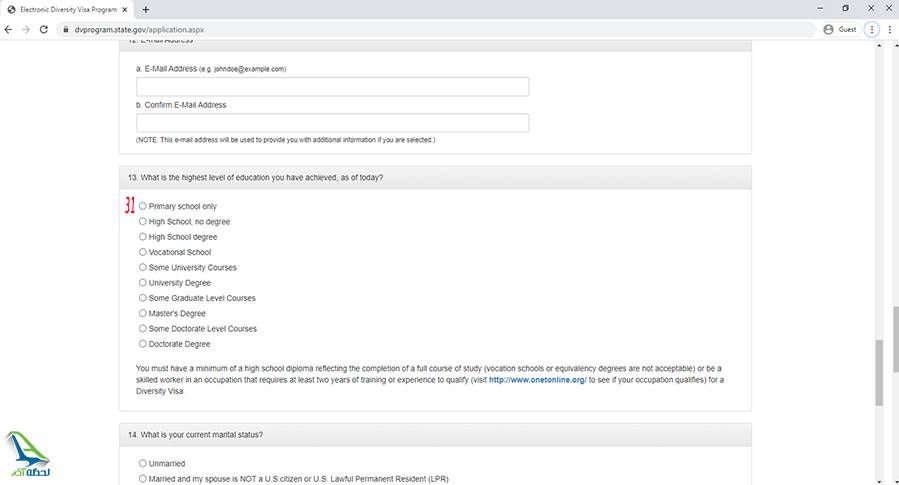This screenshot has width=899, height=485.
Task: Choose University Degree education level
Action: click(142, 283)
